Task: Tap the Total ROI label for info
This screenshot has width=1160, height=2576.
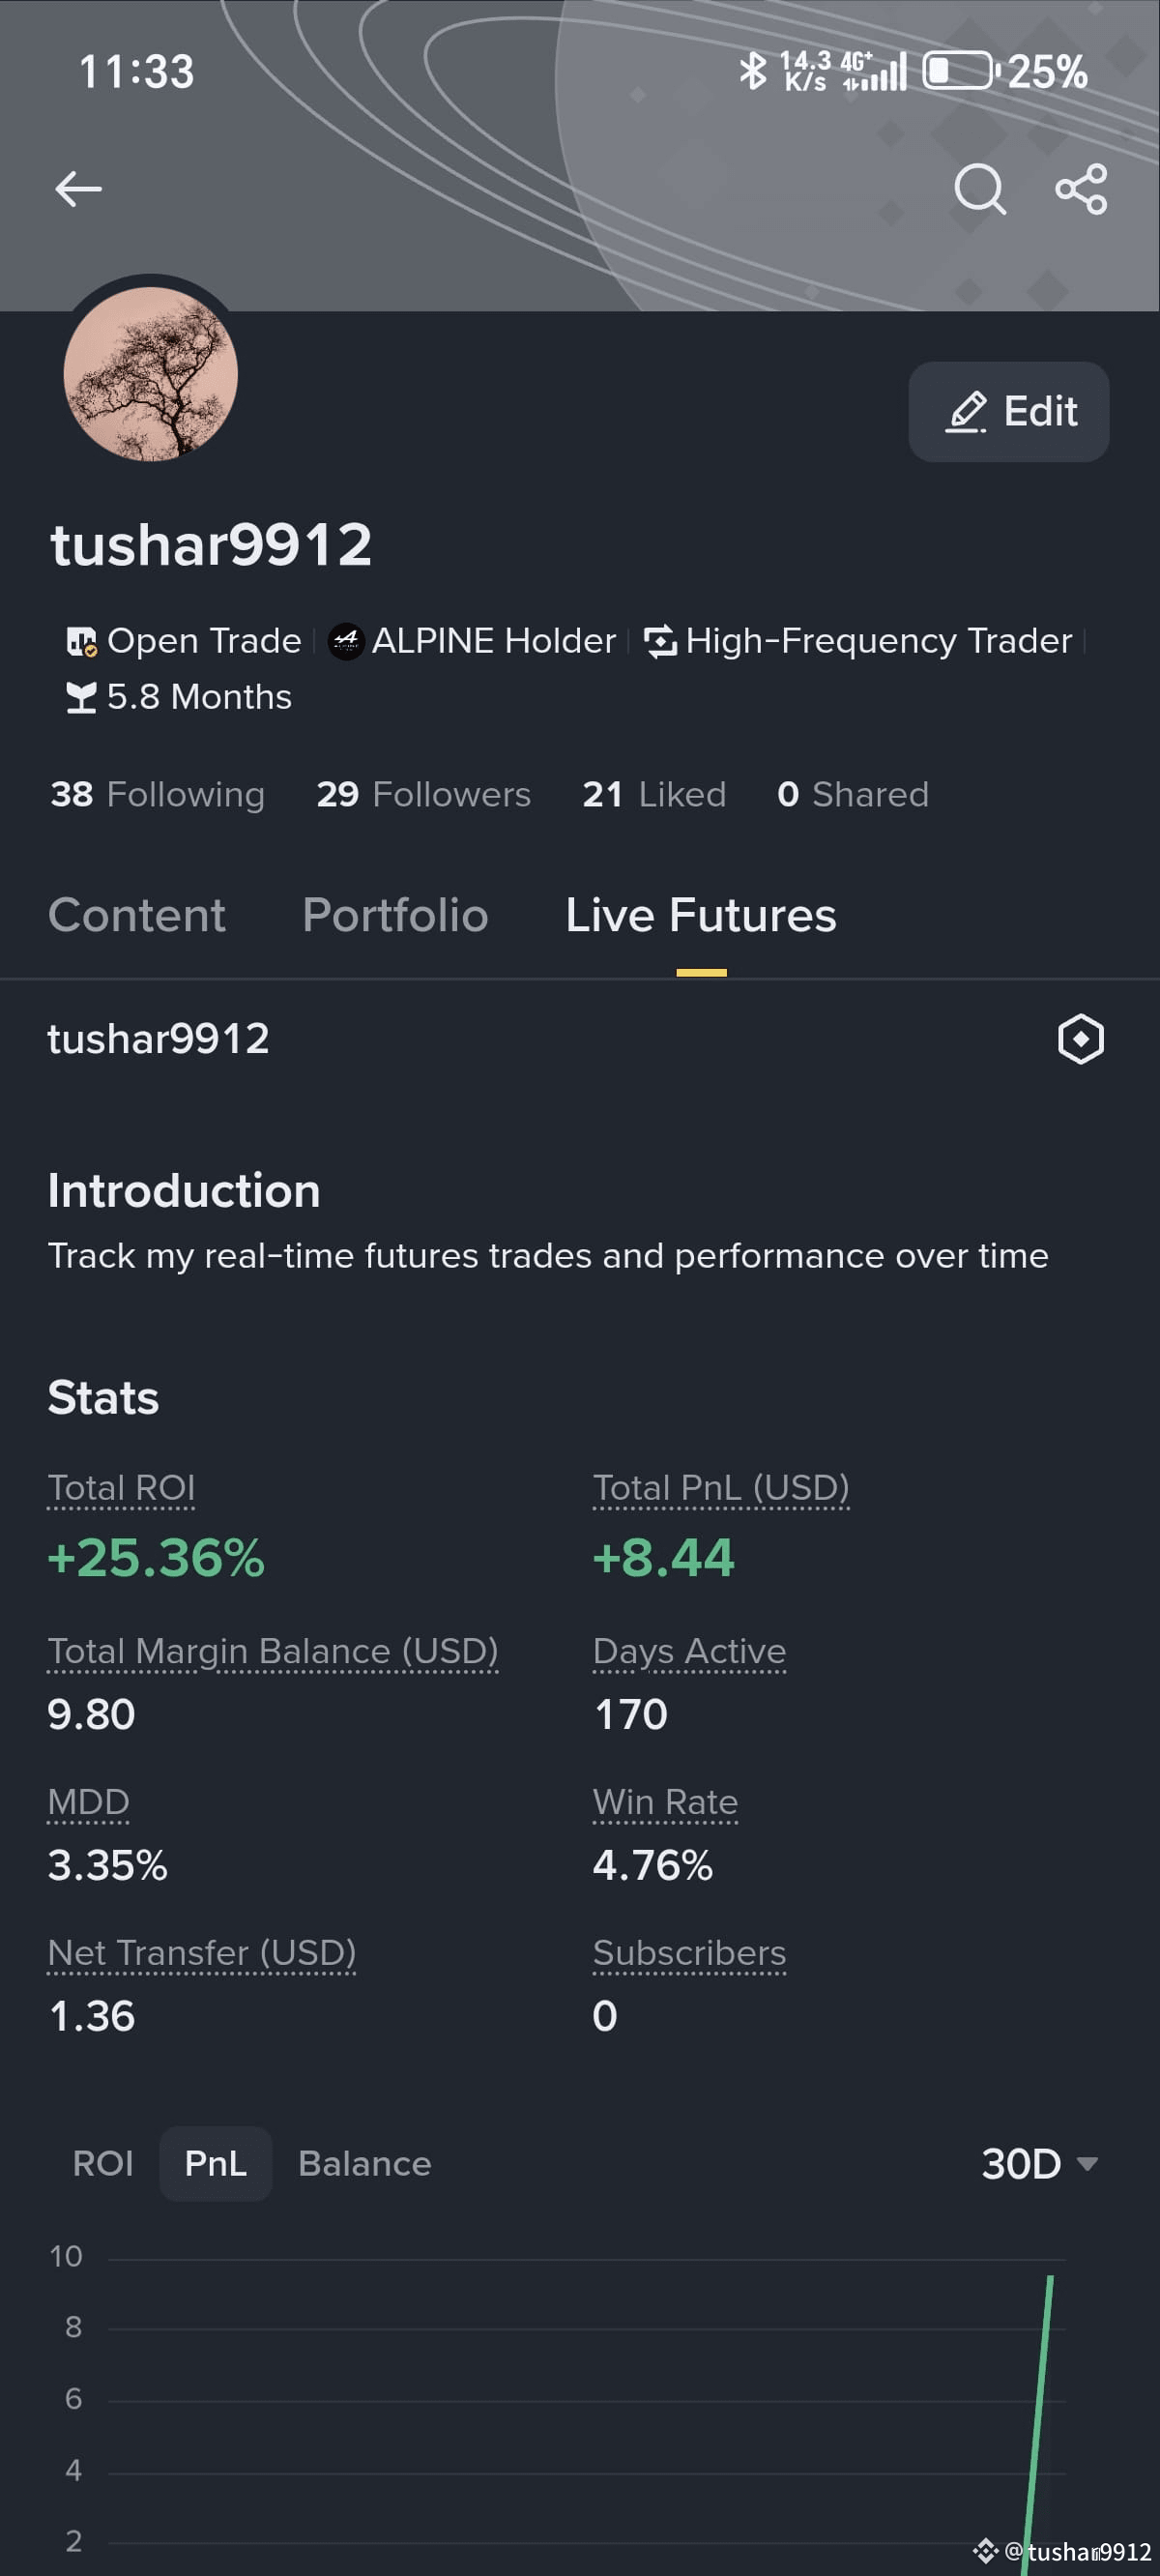Action: pyautogui.click(x=121, y=1488)
